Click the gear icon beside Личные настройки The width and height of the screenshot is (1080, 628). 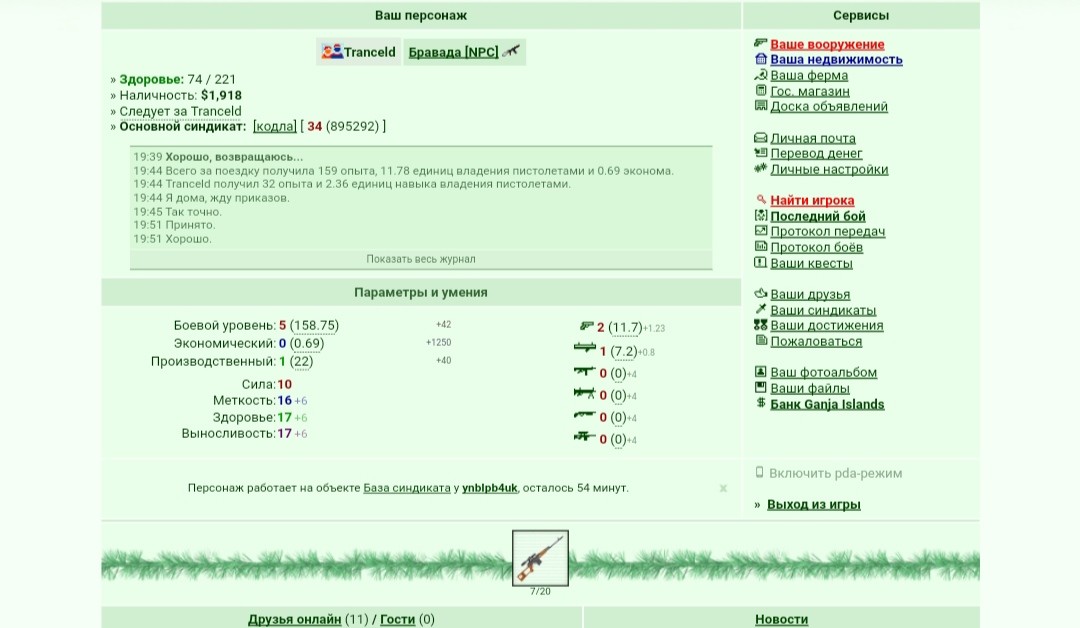coord(760,168)
